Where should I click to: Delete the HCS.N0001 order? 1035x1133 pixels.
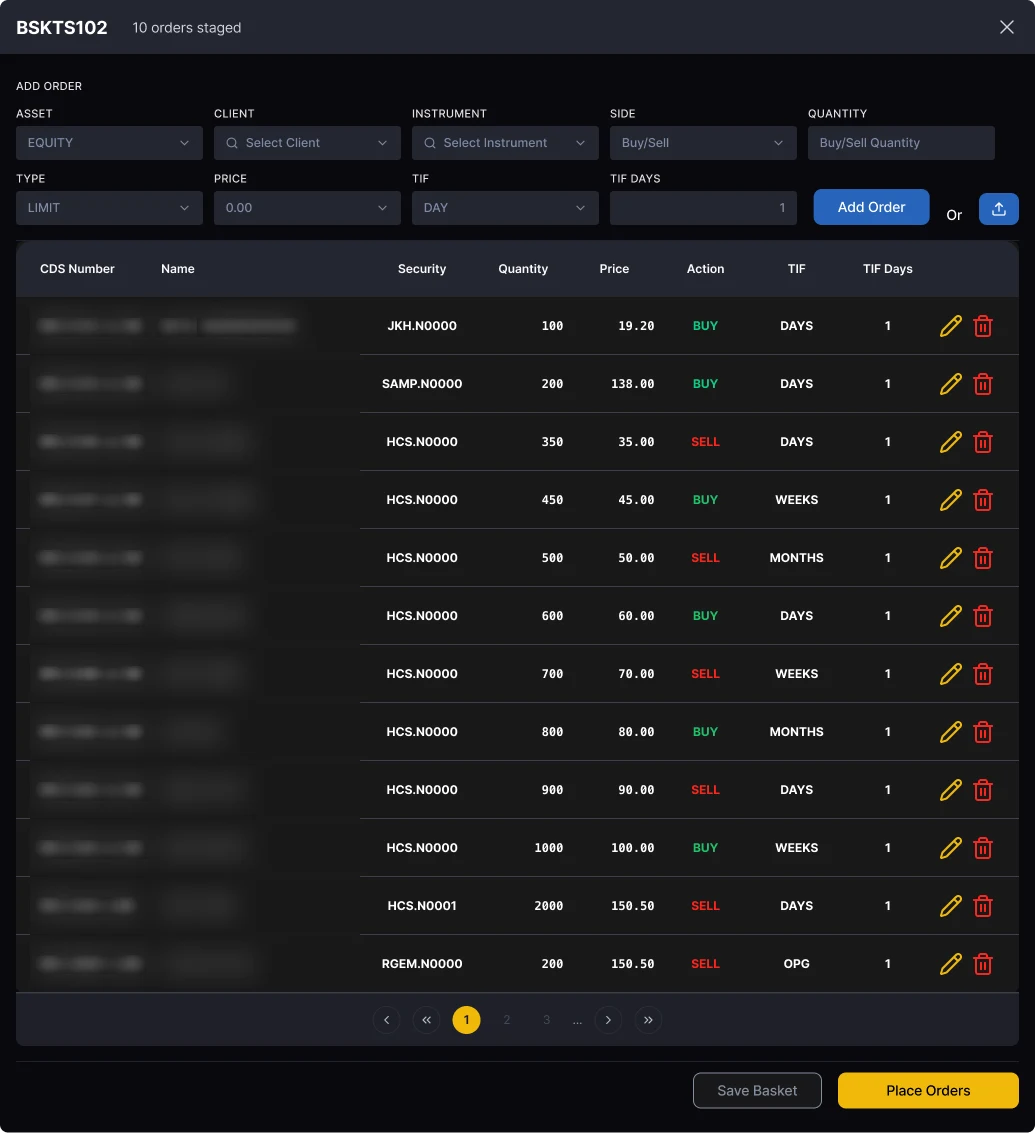click(x=983, y=905)
